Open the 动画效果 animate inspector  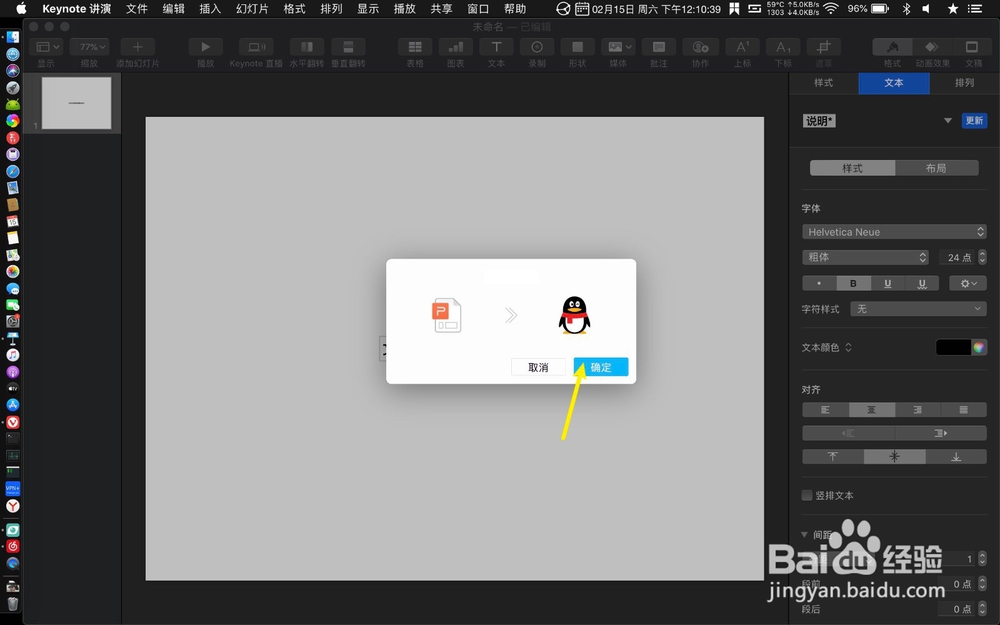[932, 47]
